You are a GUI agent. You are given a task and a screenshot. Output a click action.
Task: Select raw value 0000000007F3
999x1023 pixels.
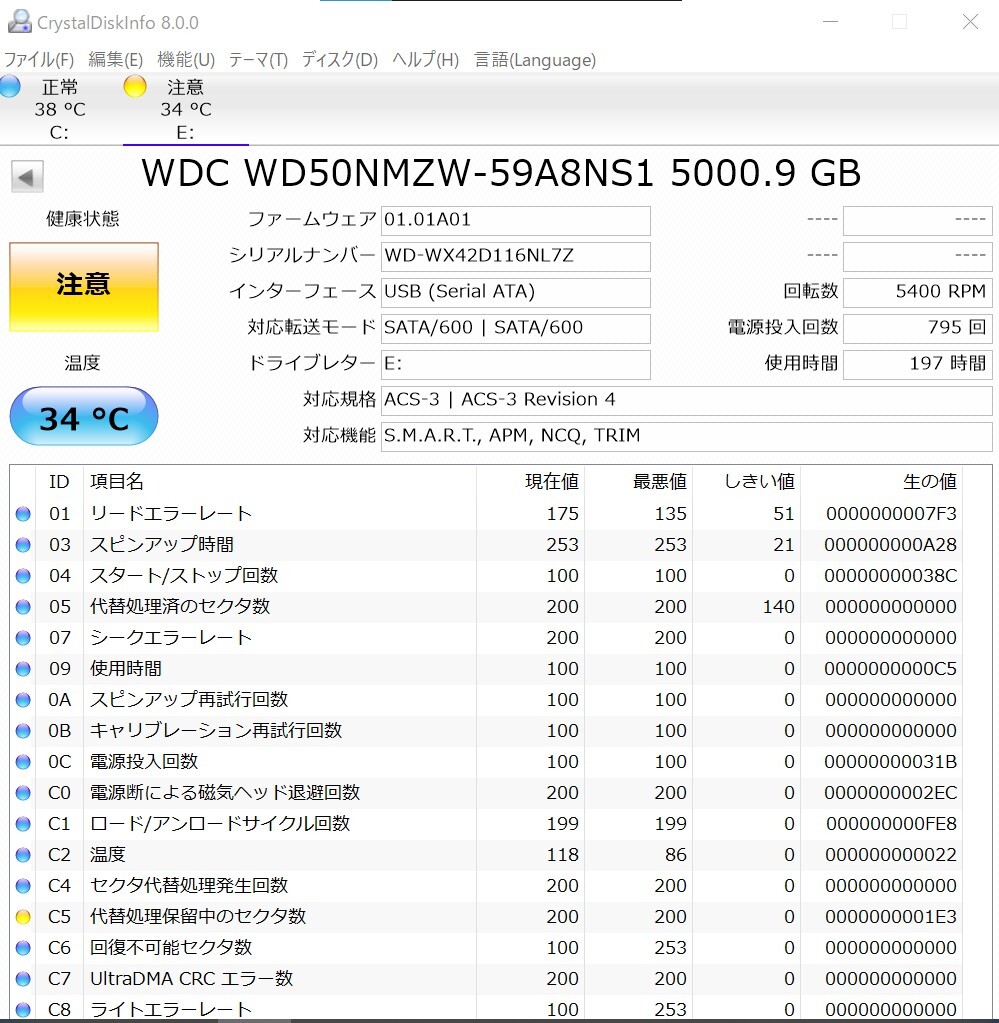(x=891, y=514)
